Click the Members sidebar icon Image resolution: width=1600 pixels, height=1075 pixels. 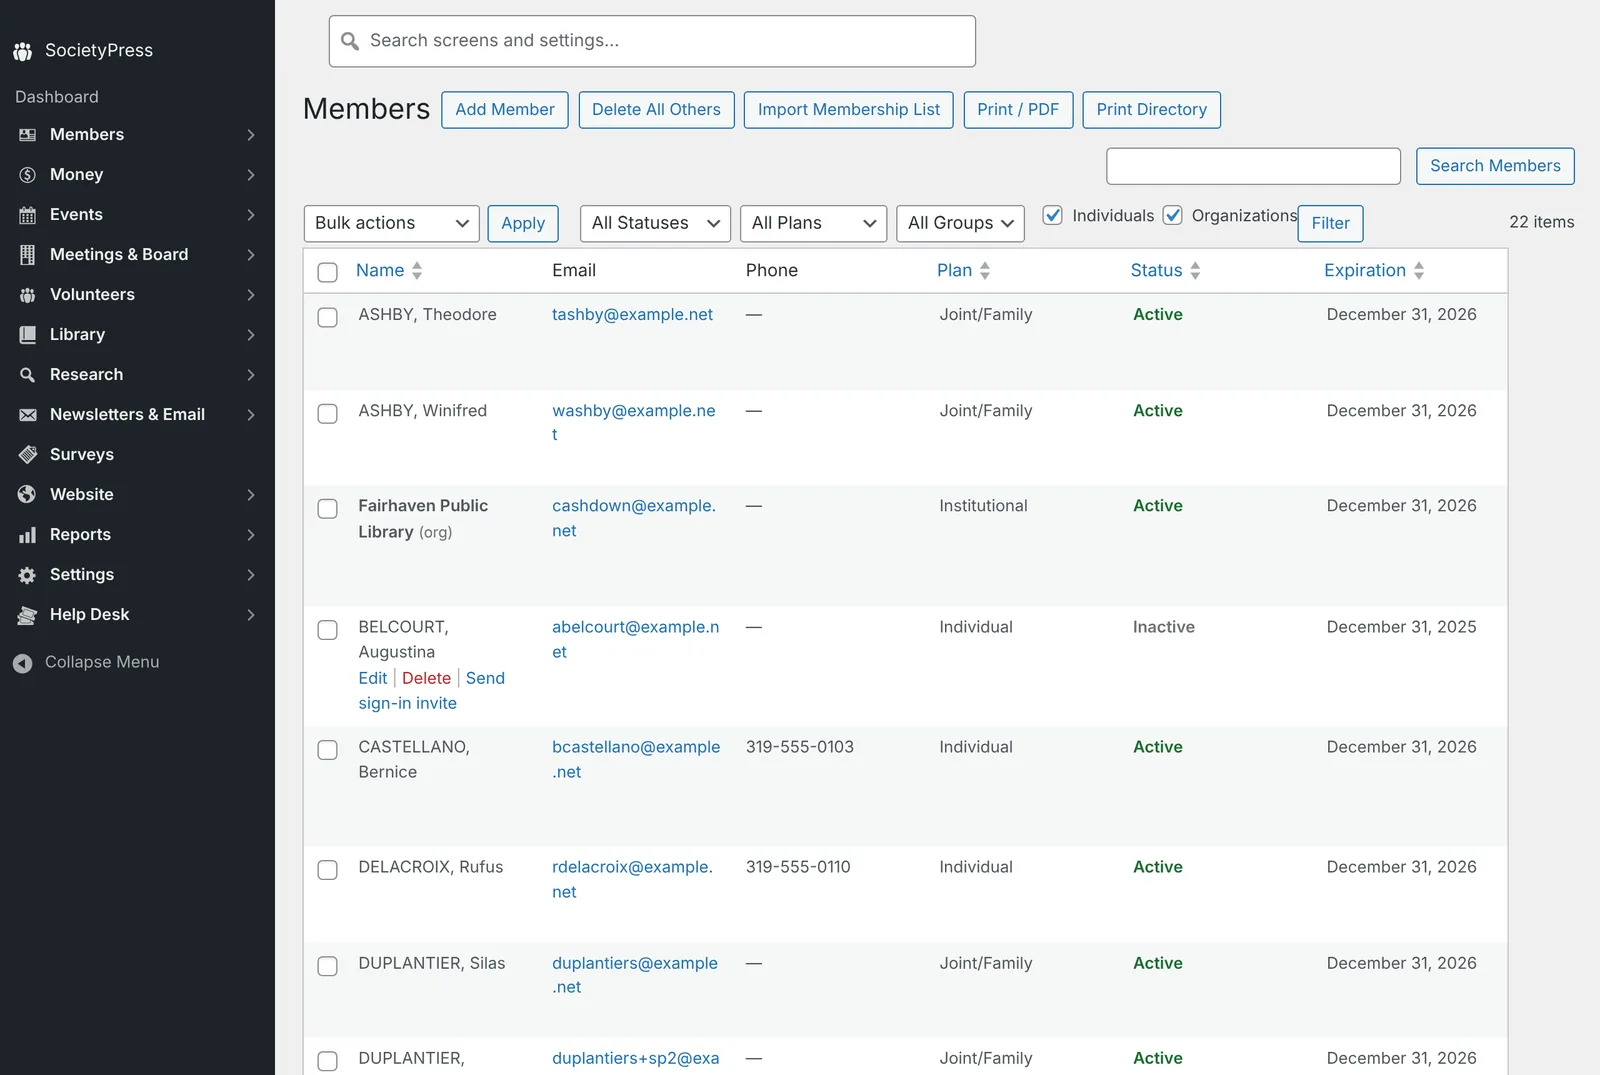(x=27, y=135)
